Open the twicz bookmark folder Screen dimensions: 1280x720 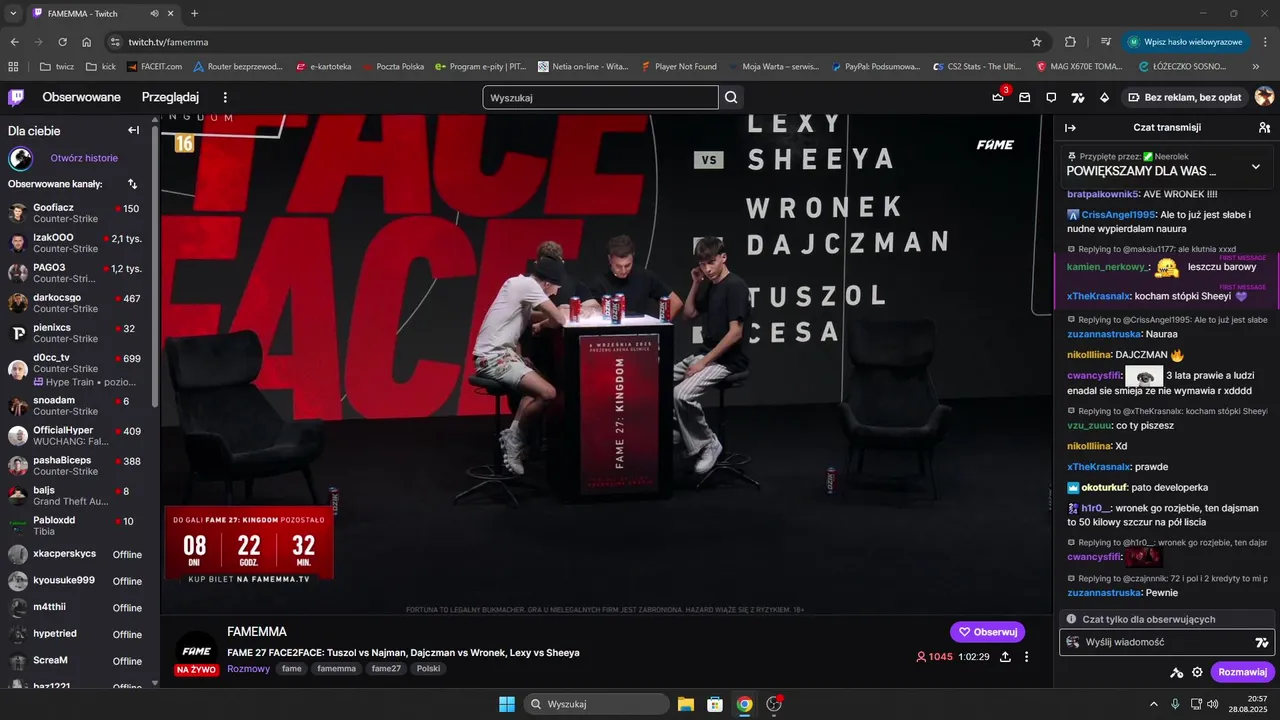click(x=56, y=66)
